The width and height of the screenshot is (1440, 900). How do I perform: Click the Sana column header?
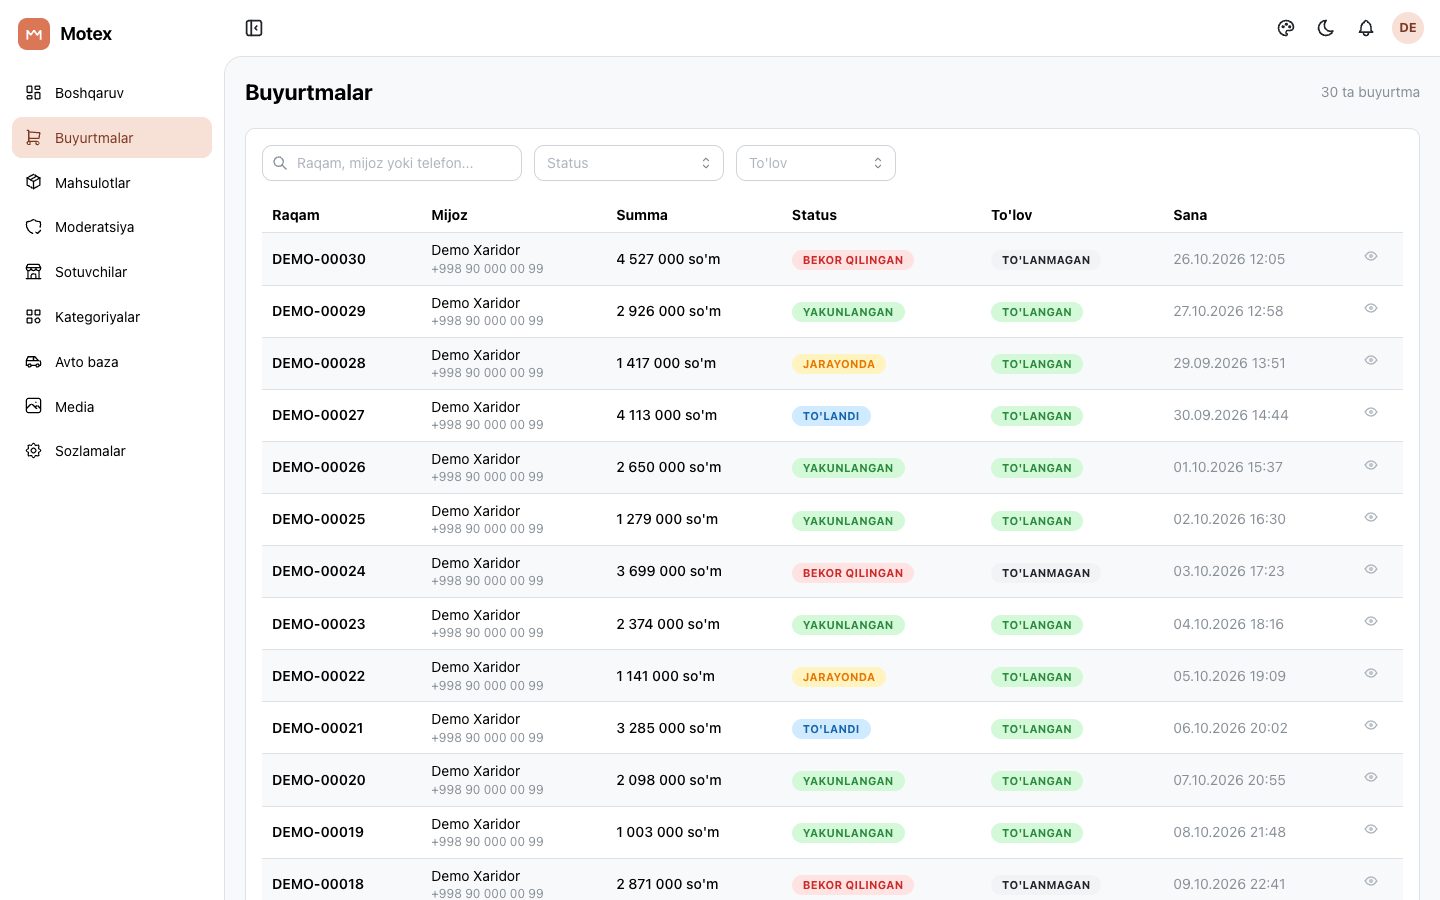1190,215
